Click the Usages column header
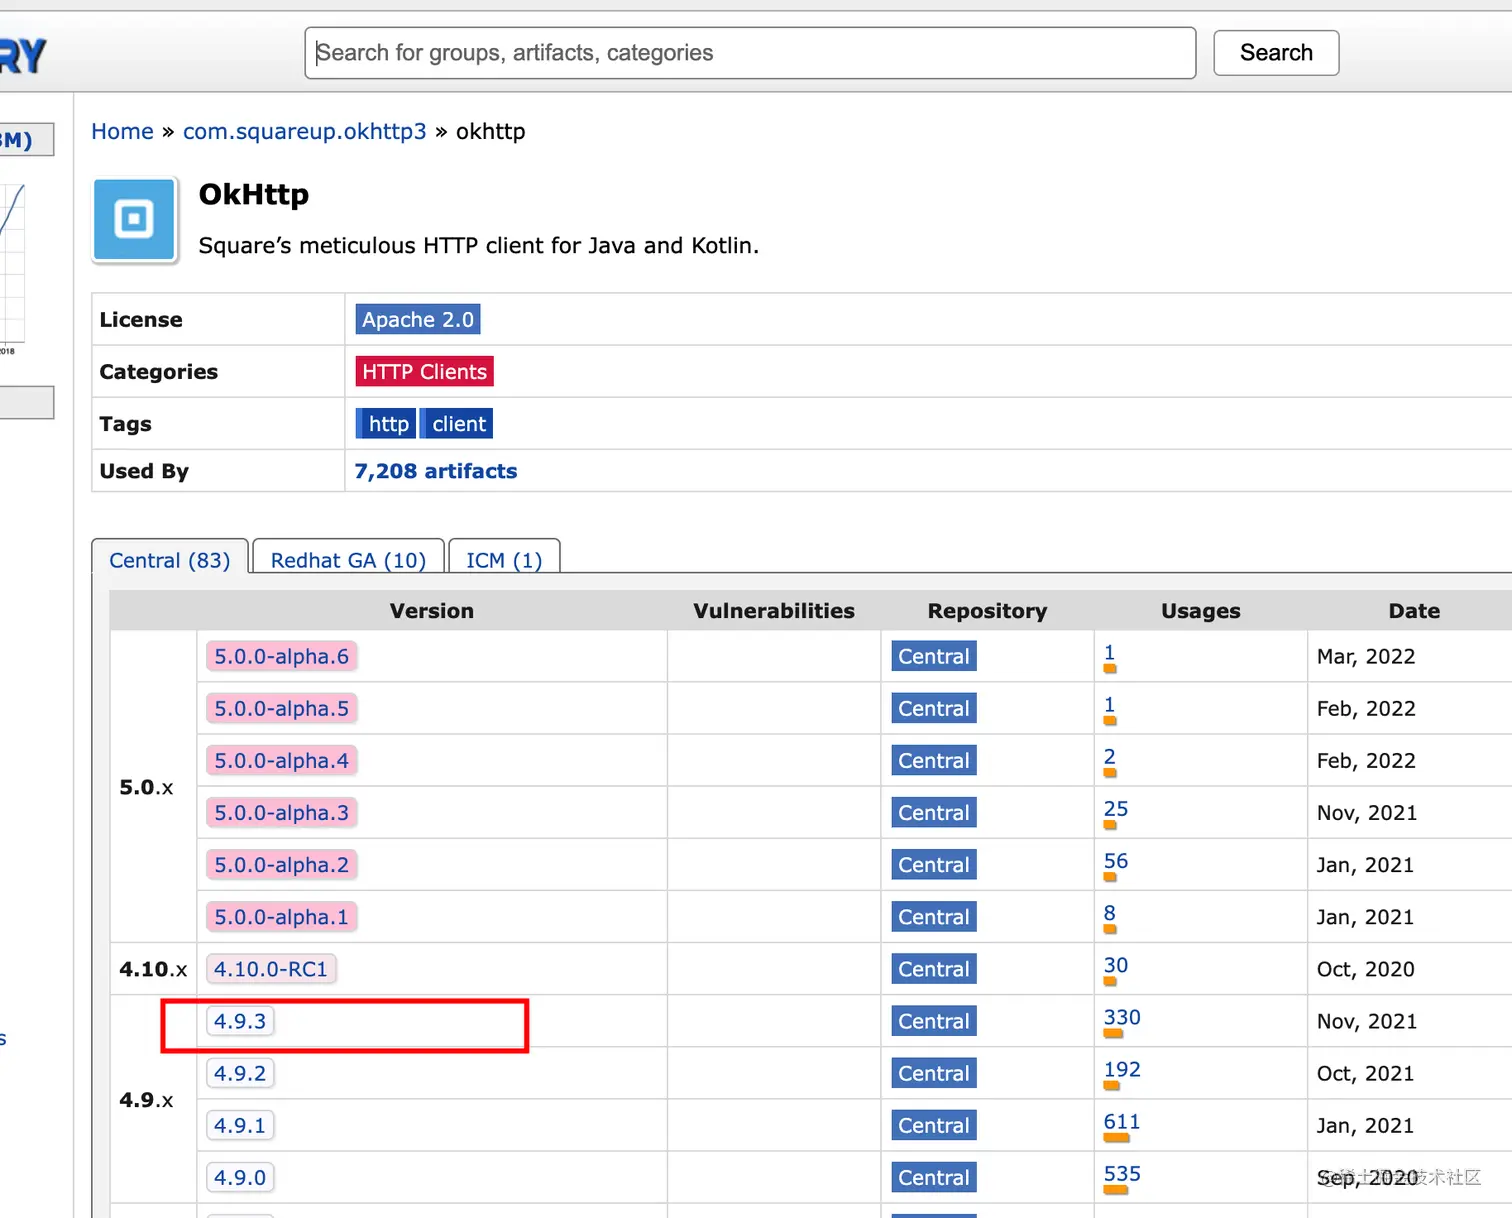 click(x=1201, y=611)
